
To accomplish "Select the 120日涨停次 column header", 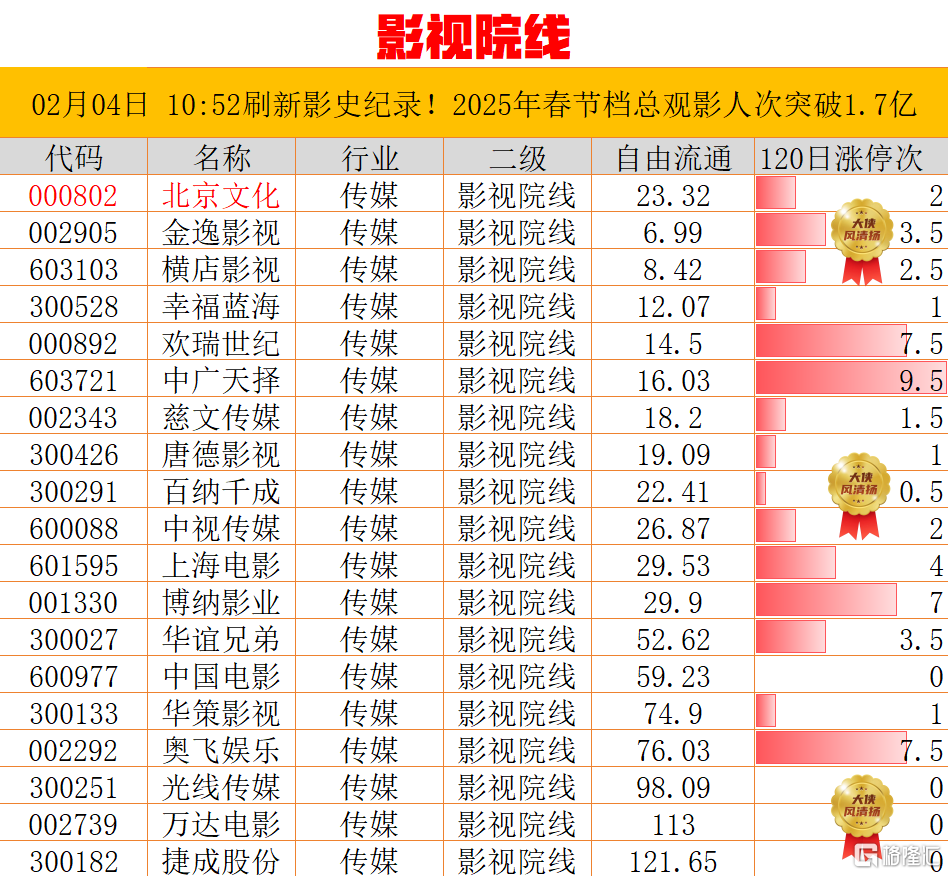I will tap(841, 158).
